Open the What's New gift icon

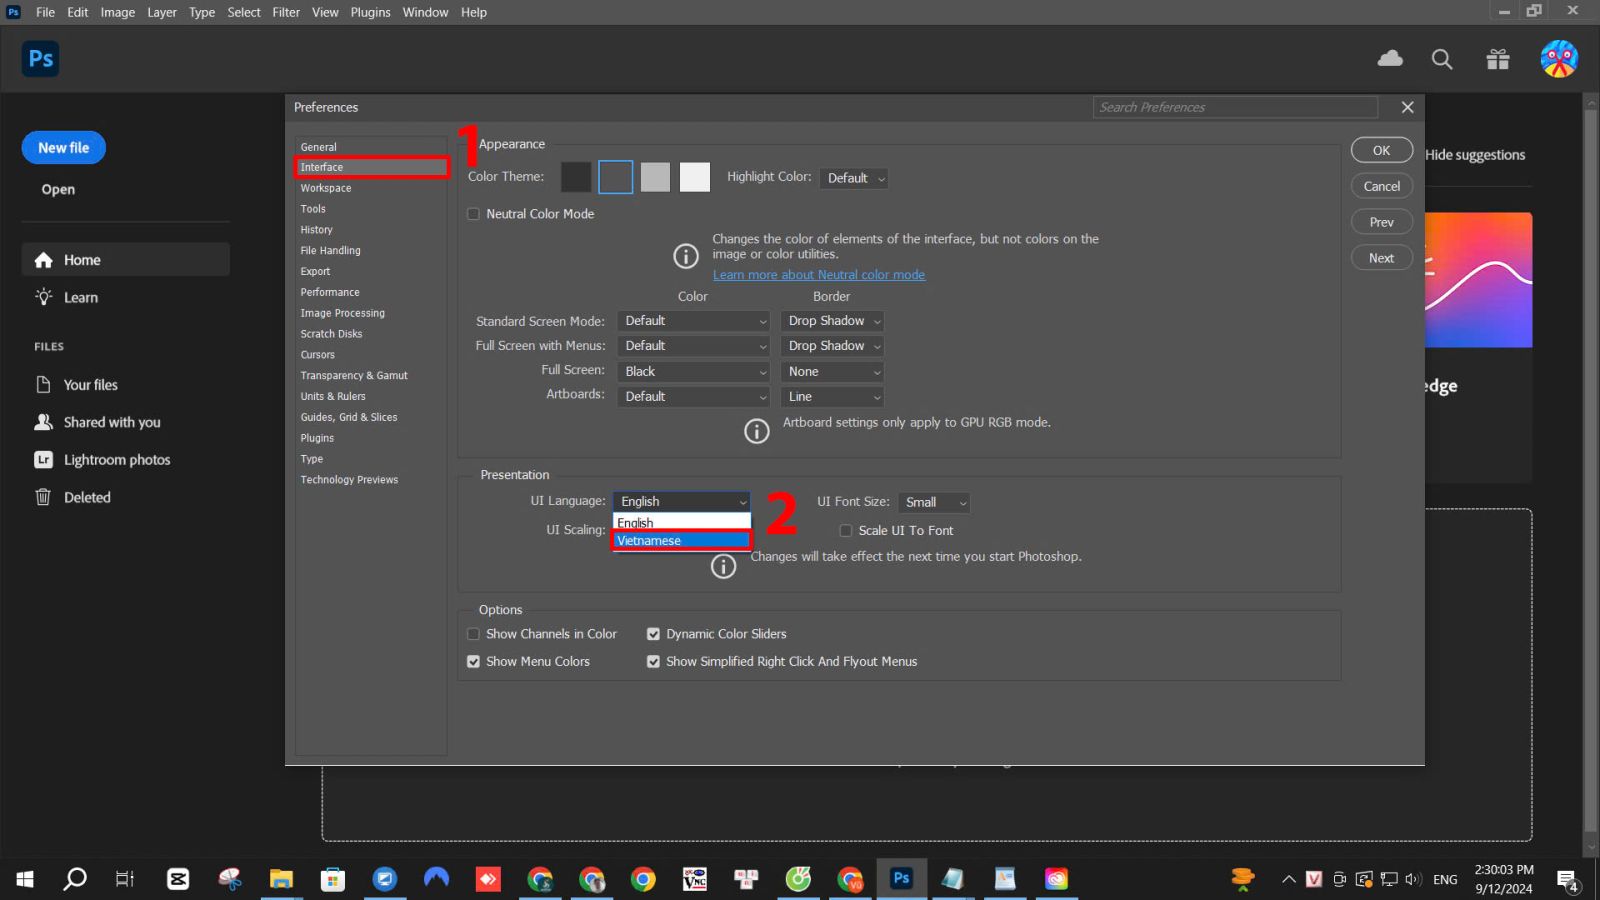(1497, 59)
